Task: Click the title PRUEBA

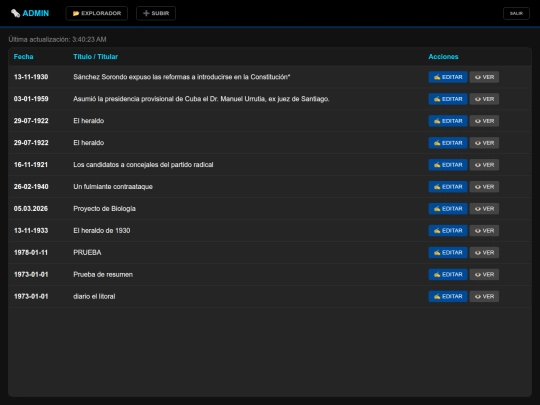Action: (87, 252)
